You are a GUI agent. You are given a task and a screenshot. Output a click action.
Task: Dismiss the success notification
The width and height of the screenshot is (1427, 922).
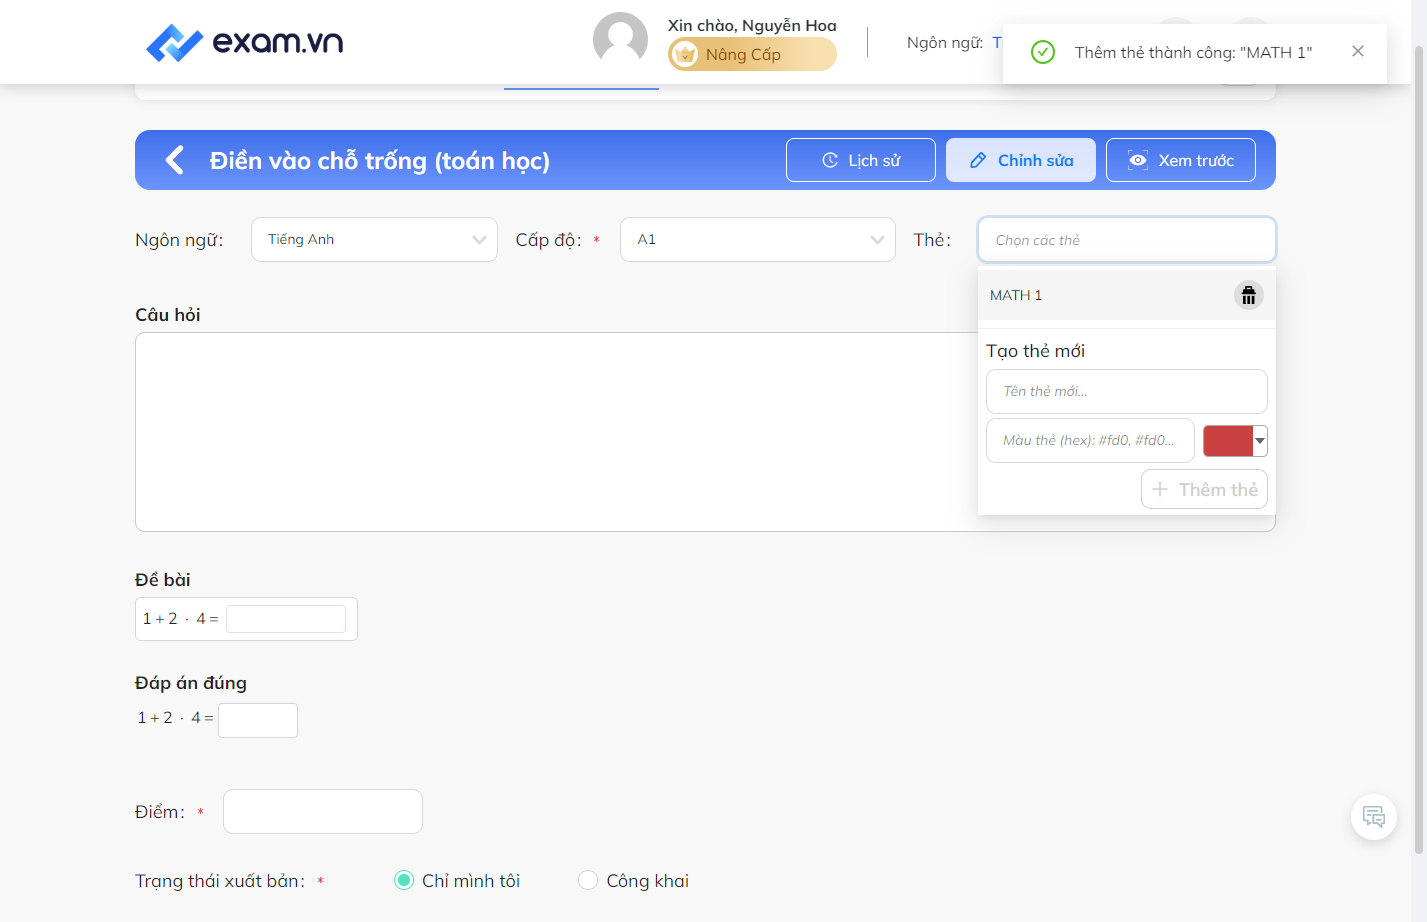click(x=1358, y=51)
